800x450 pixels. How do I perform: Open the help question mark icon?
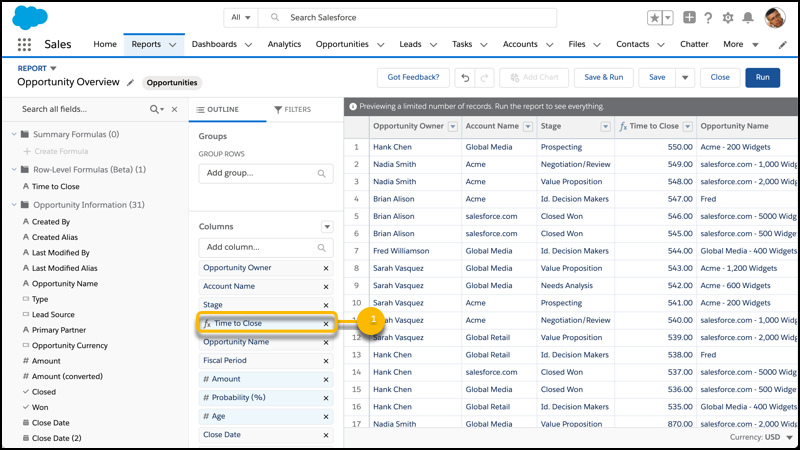click(x=708, y=18)
